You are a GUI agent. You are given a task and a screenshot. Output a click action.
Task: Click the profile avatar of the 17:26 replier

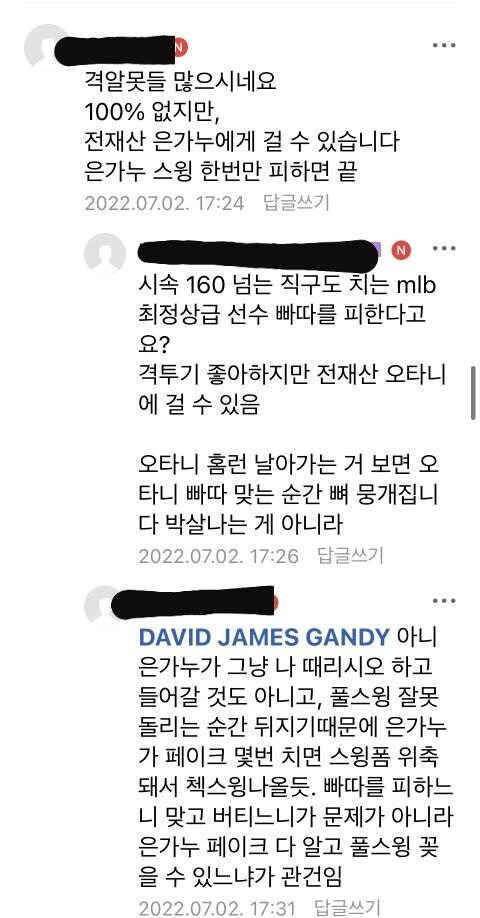click(105, 254)
